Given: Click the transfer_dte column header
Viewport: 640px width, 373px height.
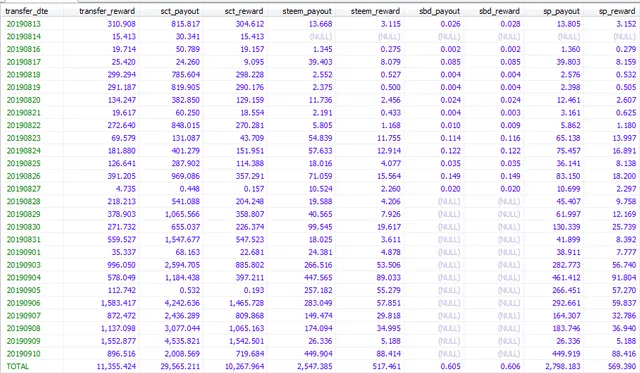Looking at the screenshot, I should [x=27, y=11].
